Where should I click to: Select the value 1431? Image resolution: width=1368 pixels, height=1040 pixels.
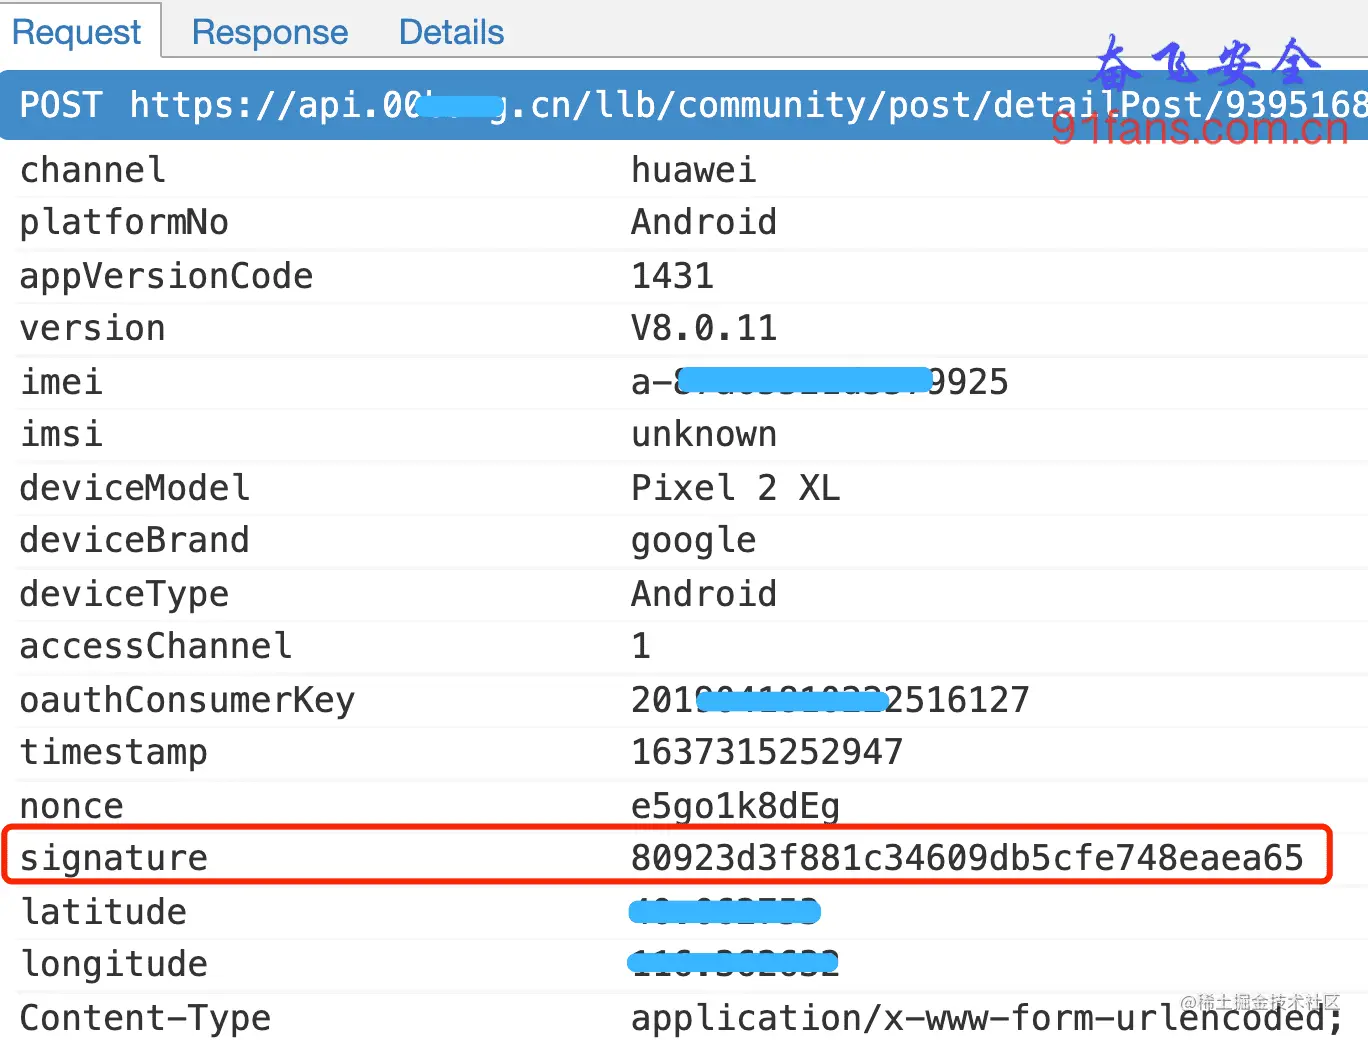[x=672, y=276]
